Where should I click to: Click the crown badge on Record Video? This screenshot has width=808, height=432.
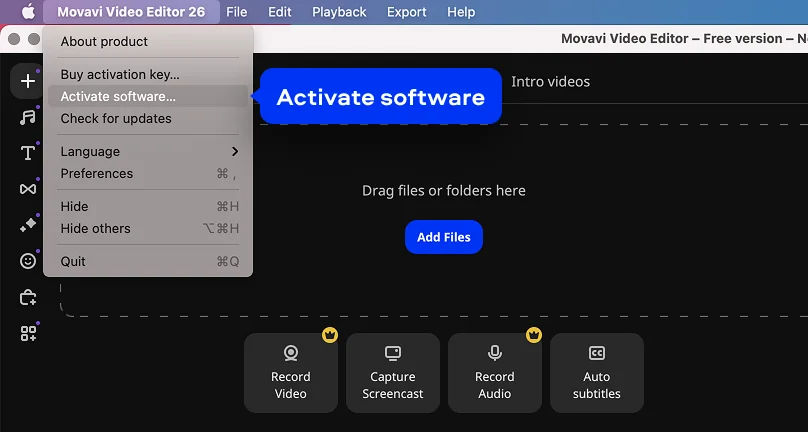coord(330,335)
